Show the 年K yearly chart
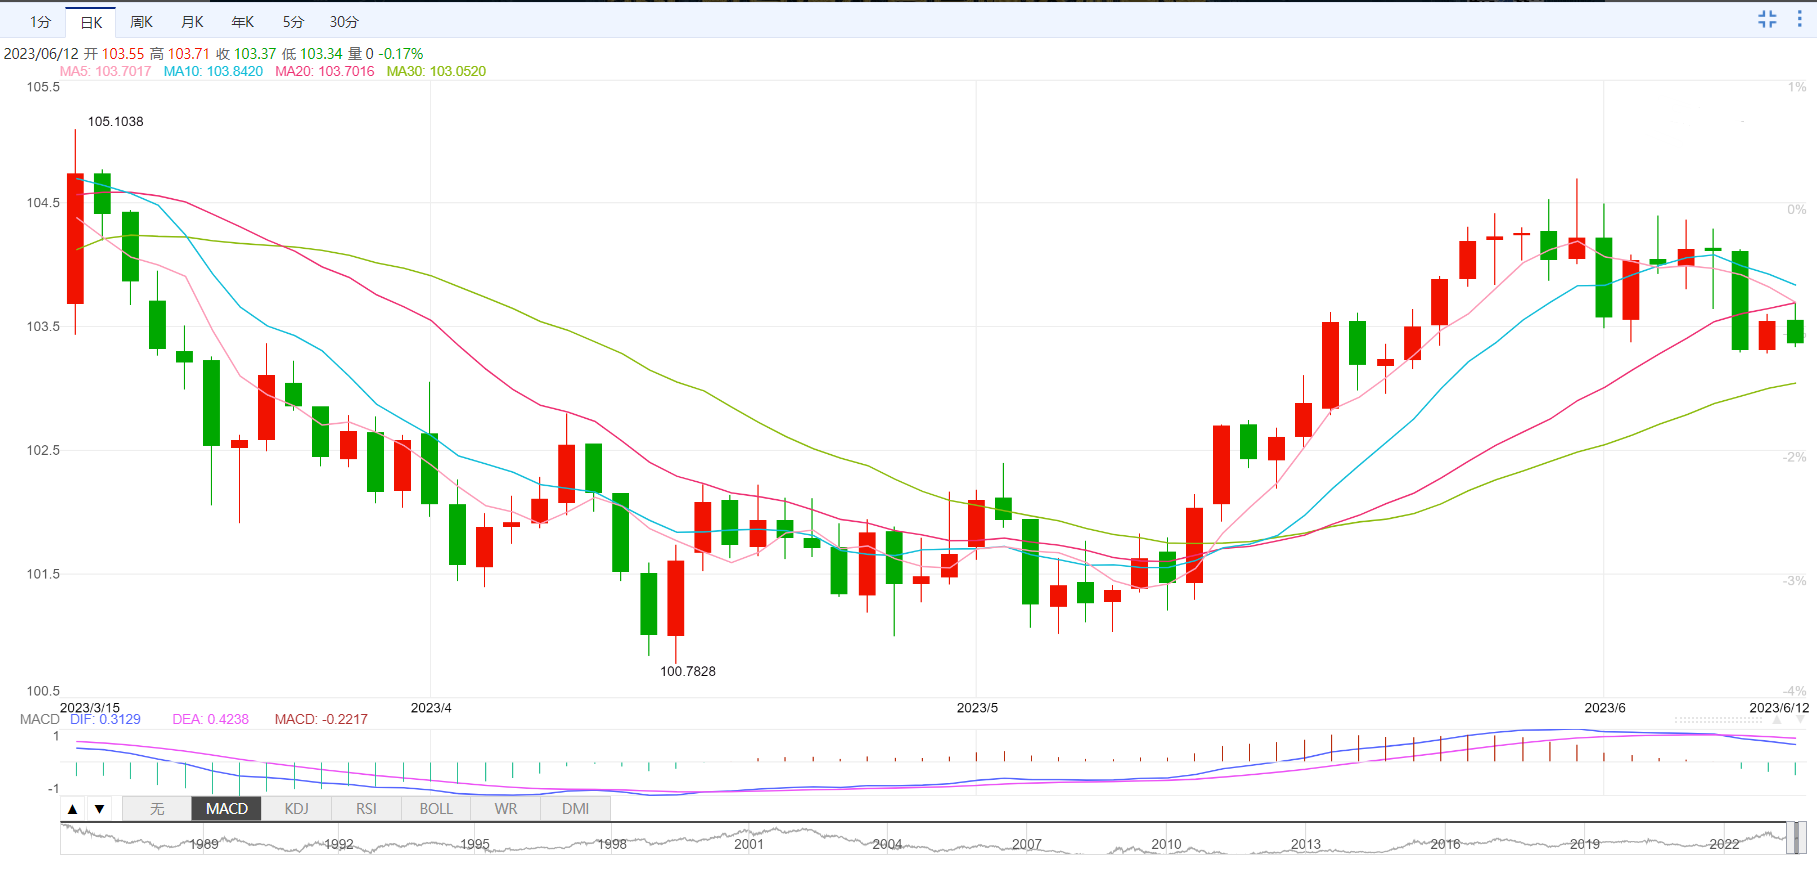Viewport: 1817px width, 894px height. pyautogui.click(x=243, y=22)
